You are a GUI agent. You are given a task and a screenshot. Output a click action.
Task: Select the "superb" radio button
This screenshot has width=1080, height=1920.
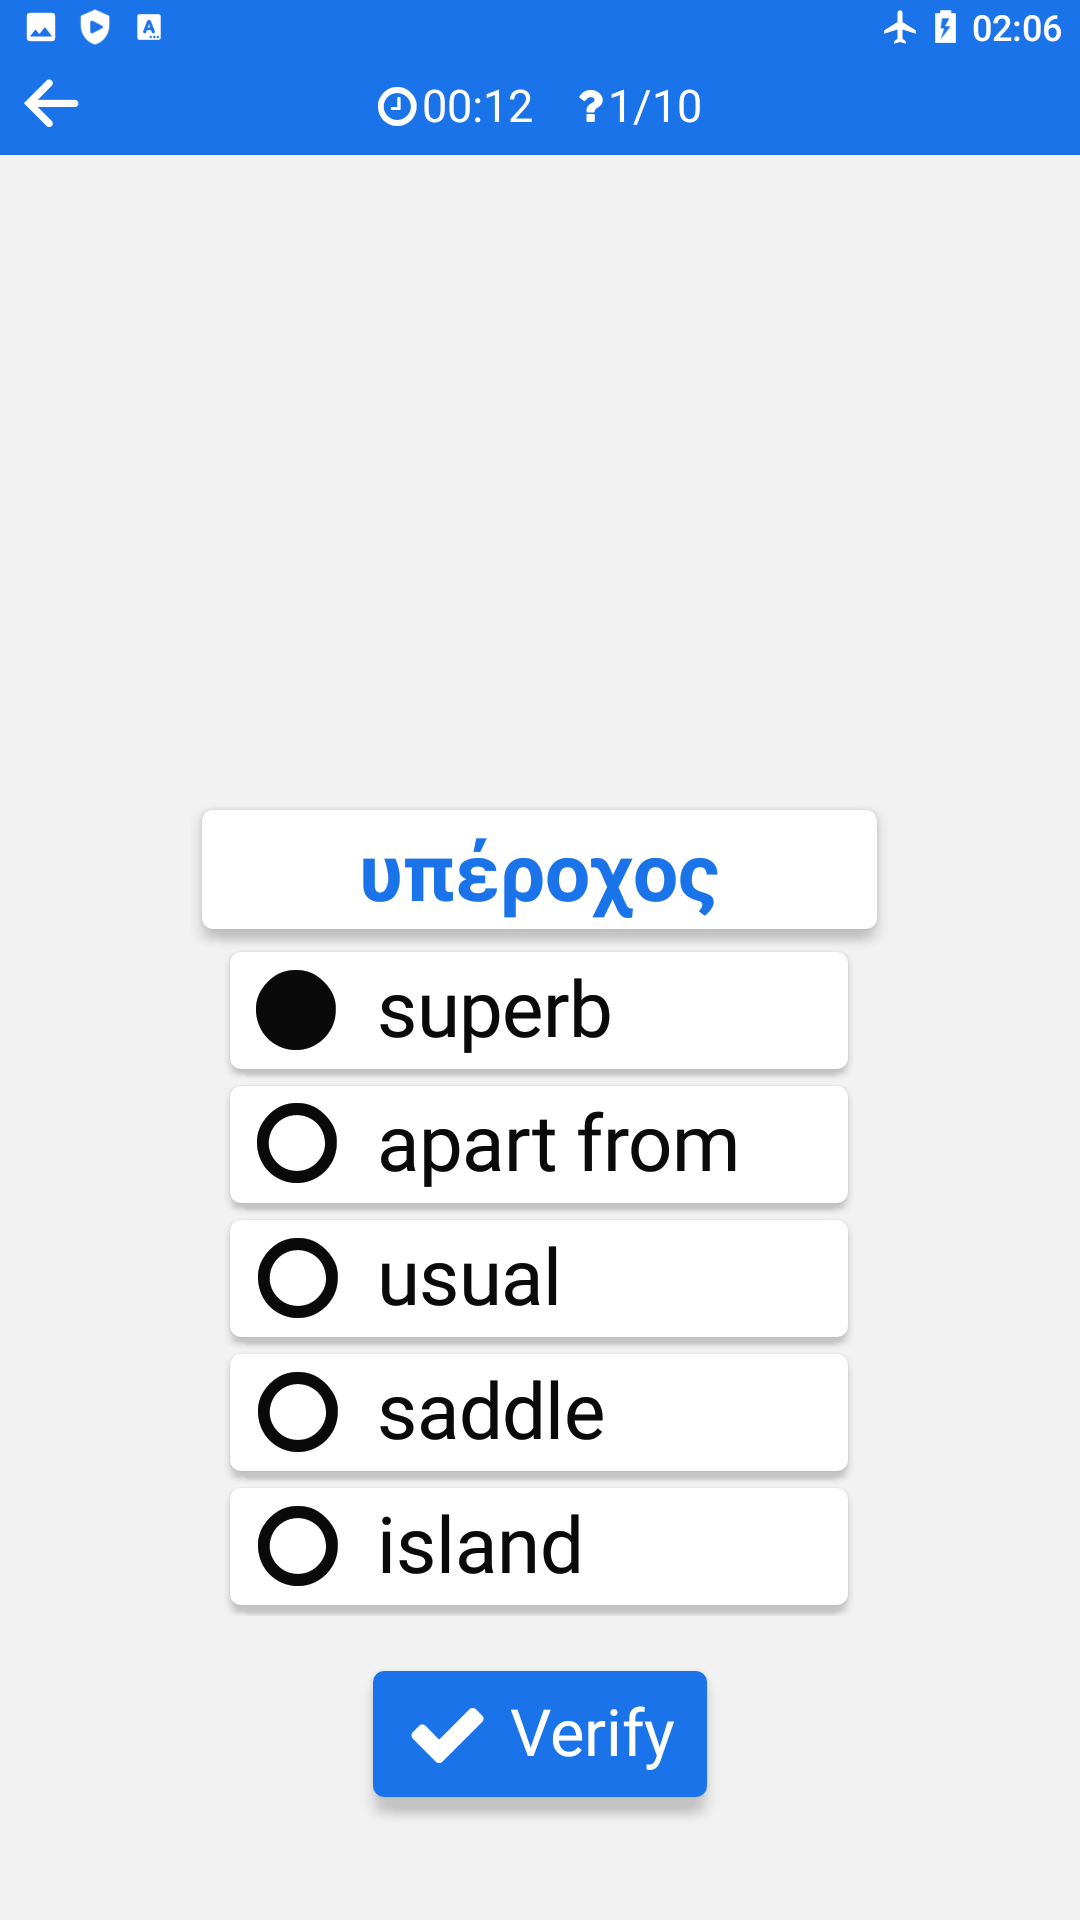click(x=296, y=1010)
